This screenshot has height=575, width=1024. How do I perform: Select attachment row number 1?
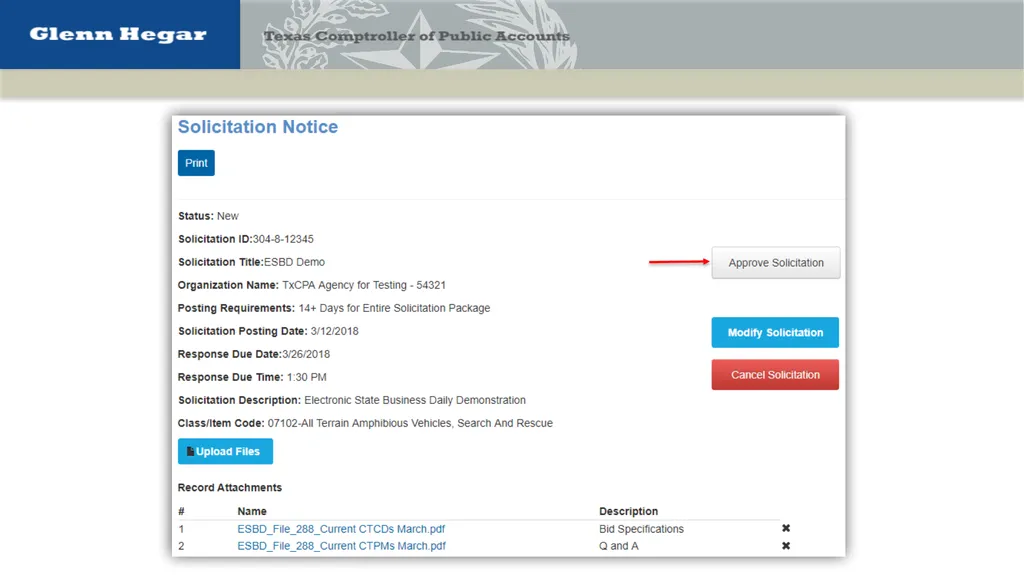tap(181, 529)
